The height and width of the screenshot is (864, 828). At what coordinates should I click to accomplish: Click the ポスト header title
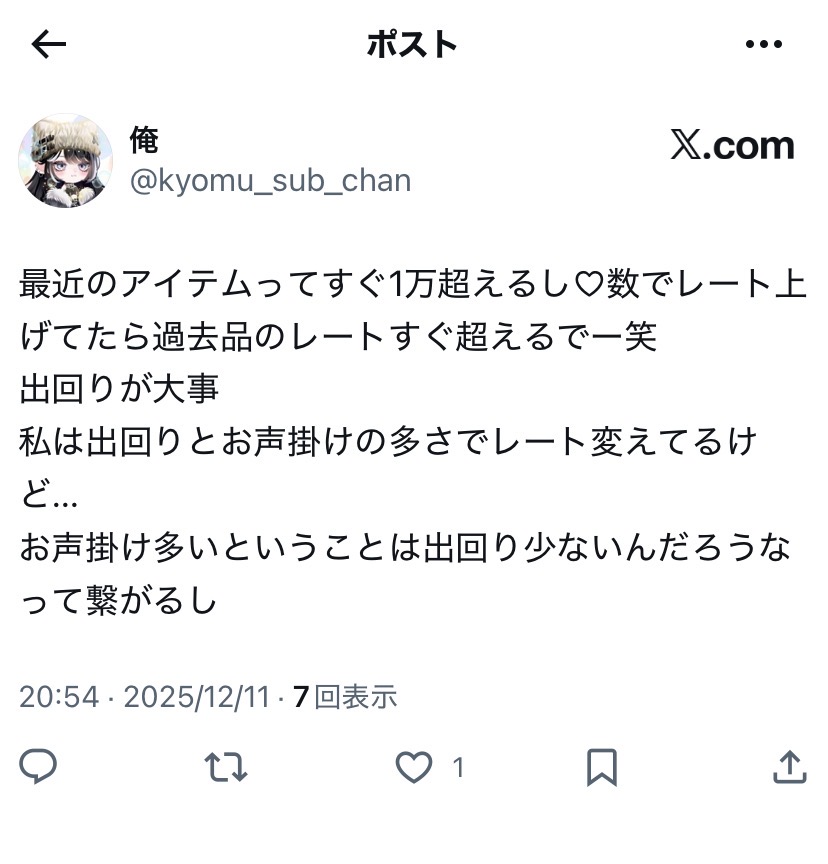[x=412, y=45]
